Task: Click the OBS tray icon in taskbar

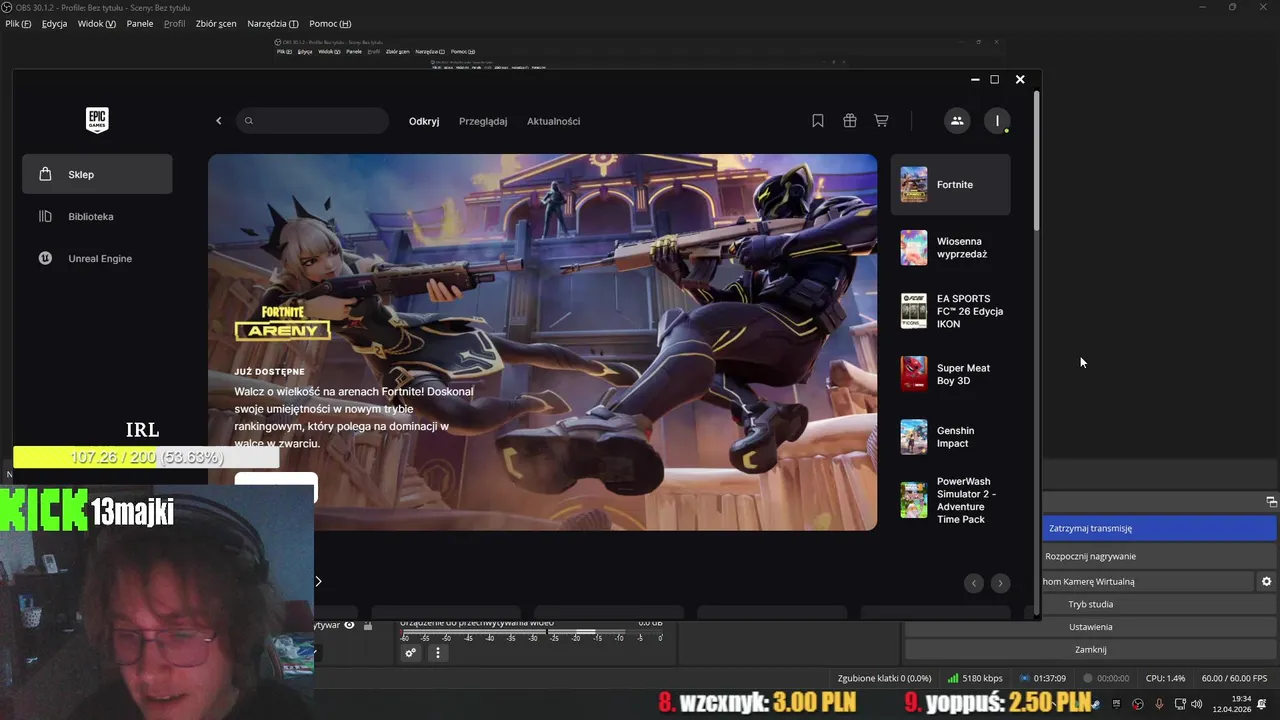Action: [x=1137, y=704]
